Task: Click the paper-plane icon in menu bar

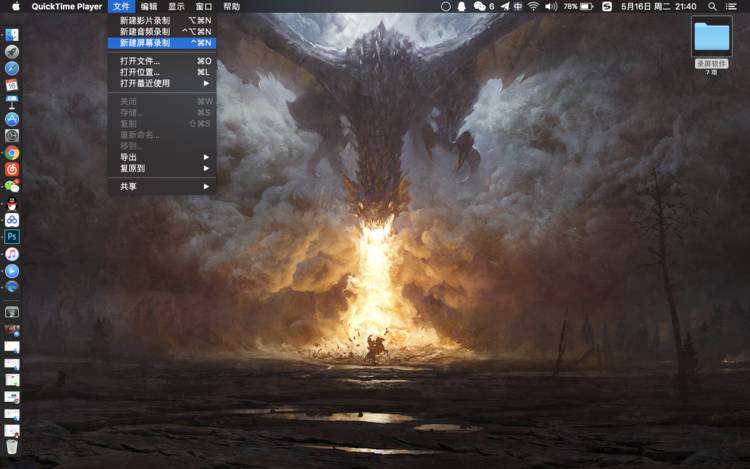Action: tap(505, 7)
